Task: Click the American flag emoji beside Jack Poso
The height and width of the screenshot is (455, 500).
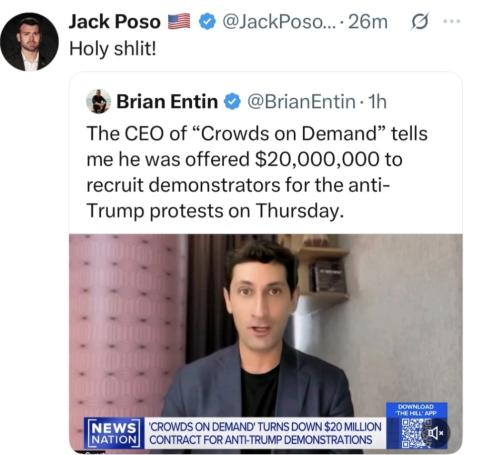Action: (179, 22)
